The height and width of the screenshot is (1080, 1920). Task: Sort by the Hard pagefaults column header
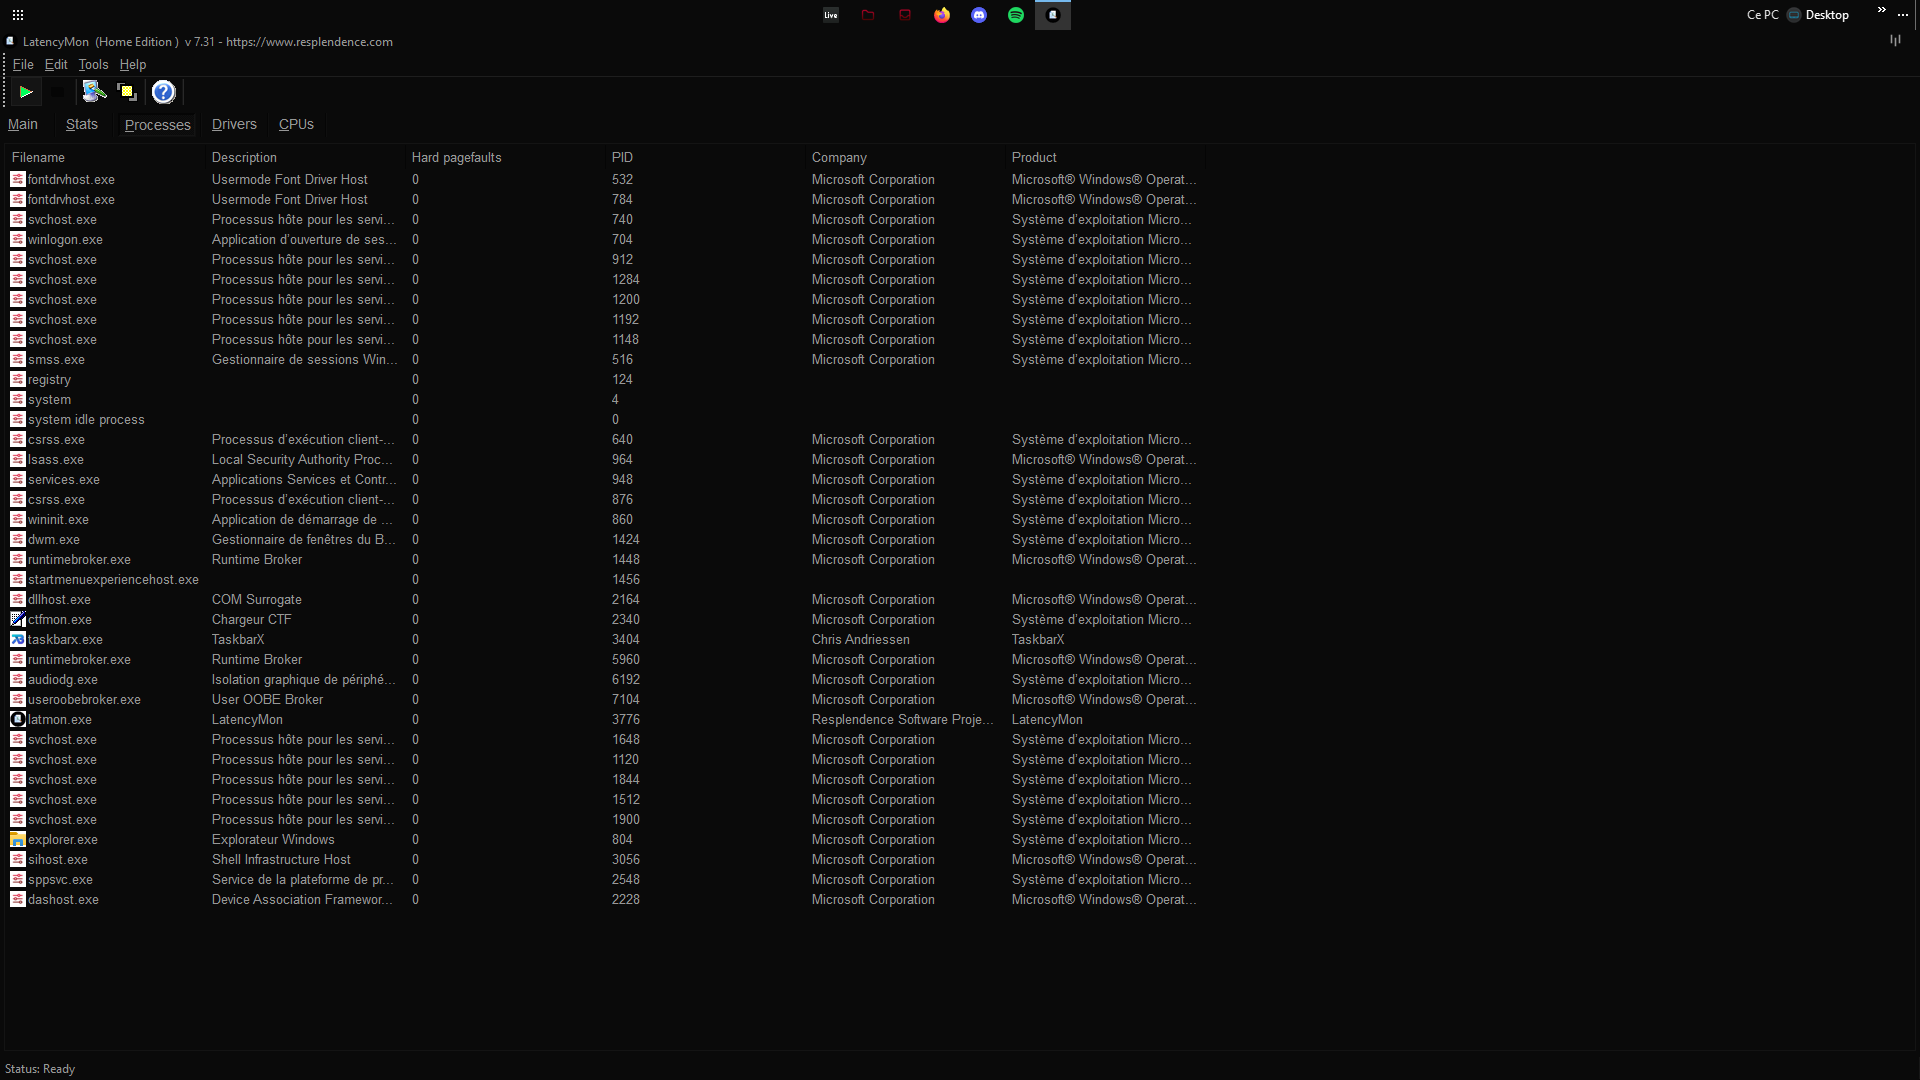coord(456,157)
